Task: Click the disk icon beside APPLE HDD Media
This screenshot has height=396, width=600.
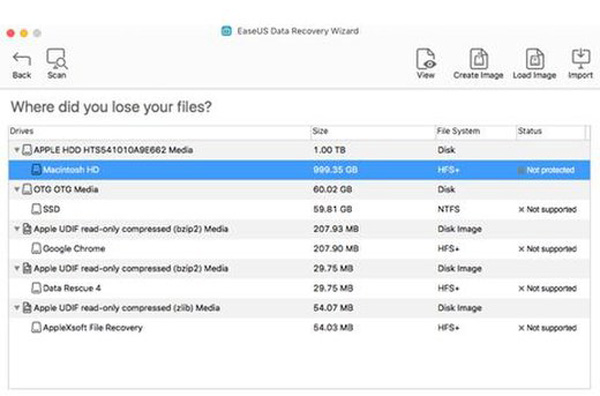Action: pyautogui.click(x=27, y=150)
